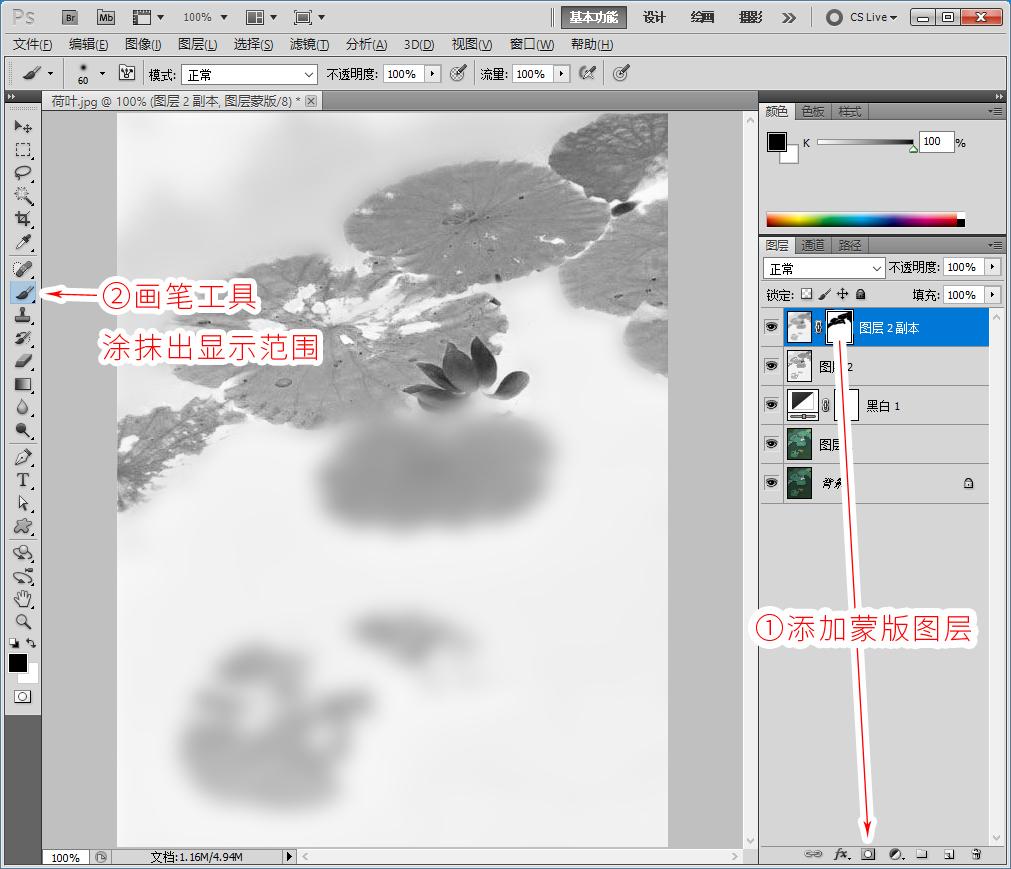The width and height of the screenshot is (1011, 869).
Task: Select the Blur tool
Action: [23, 407]
